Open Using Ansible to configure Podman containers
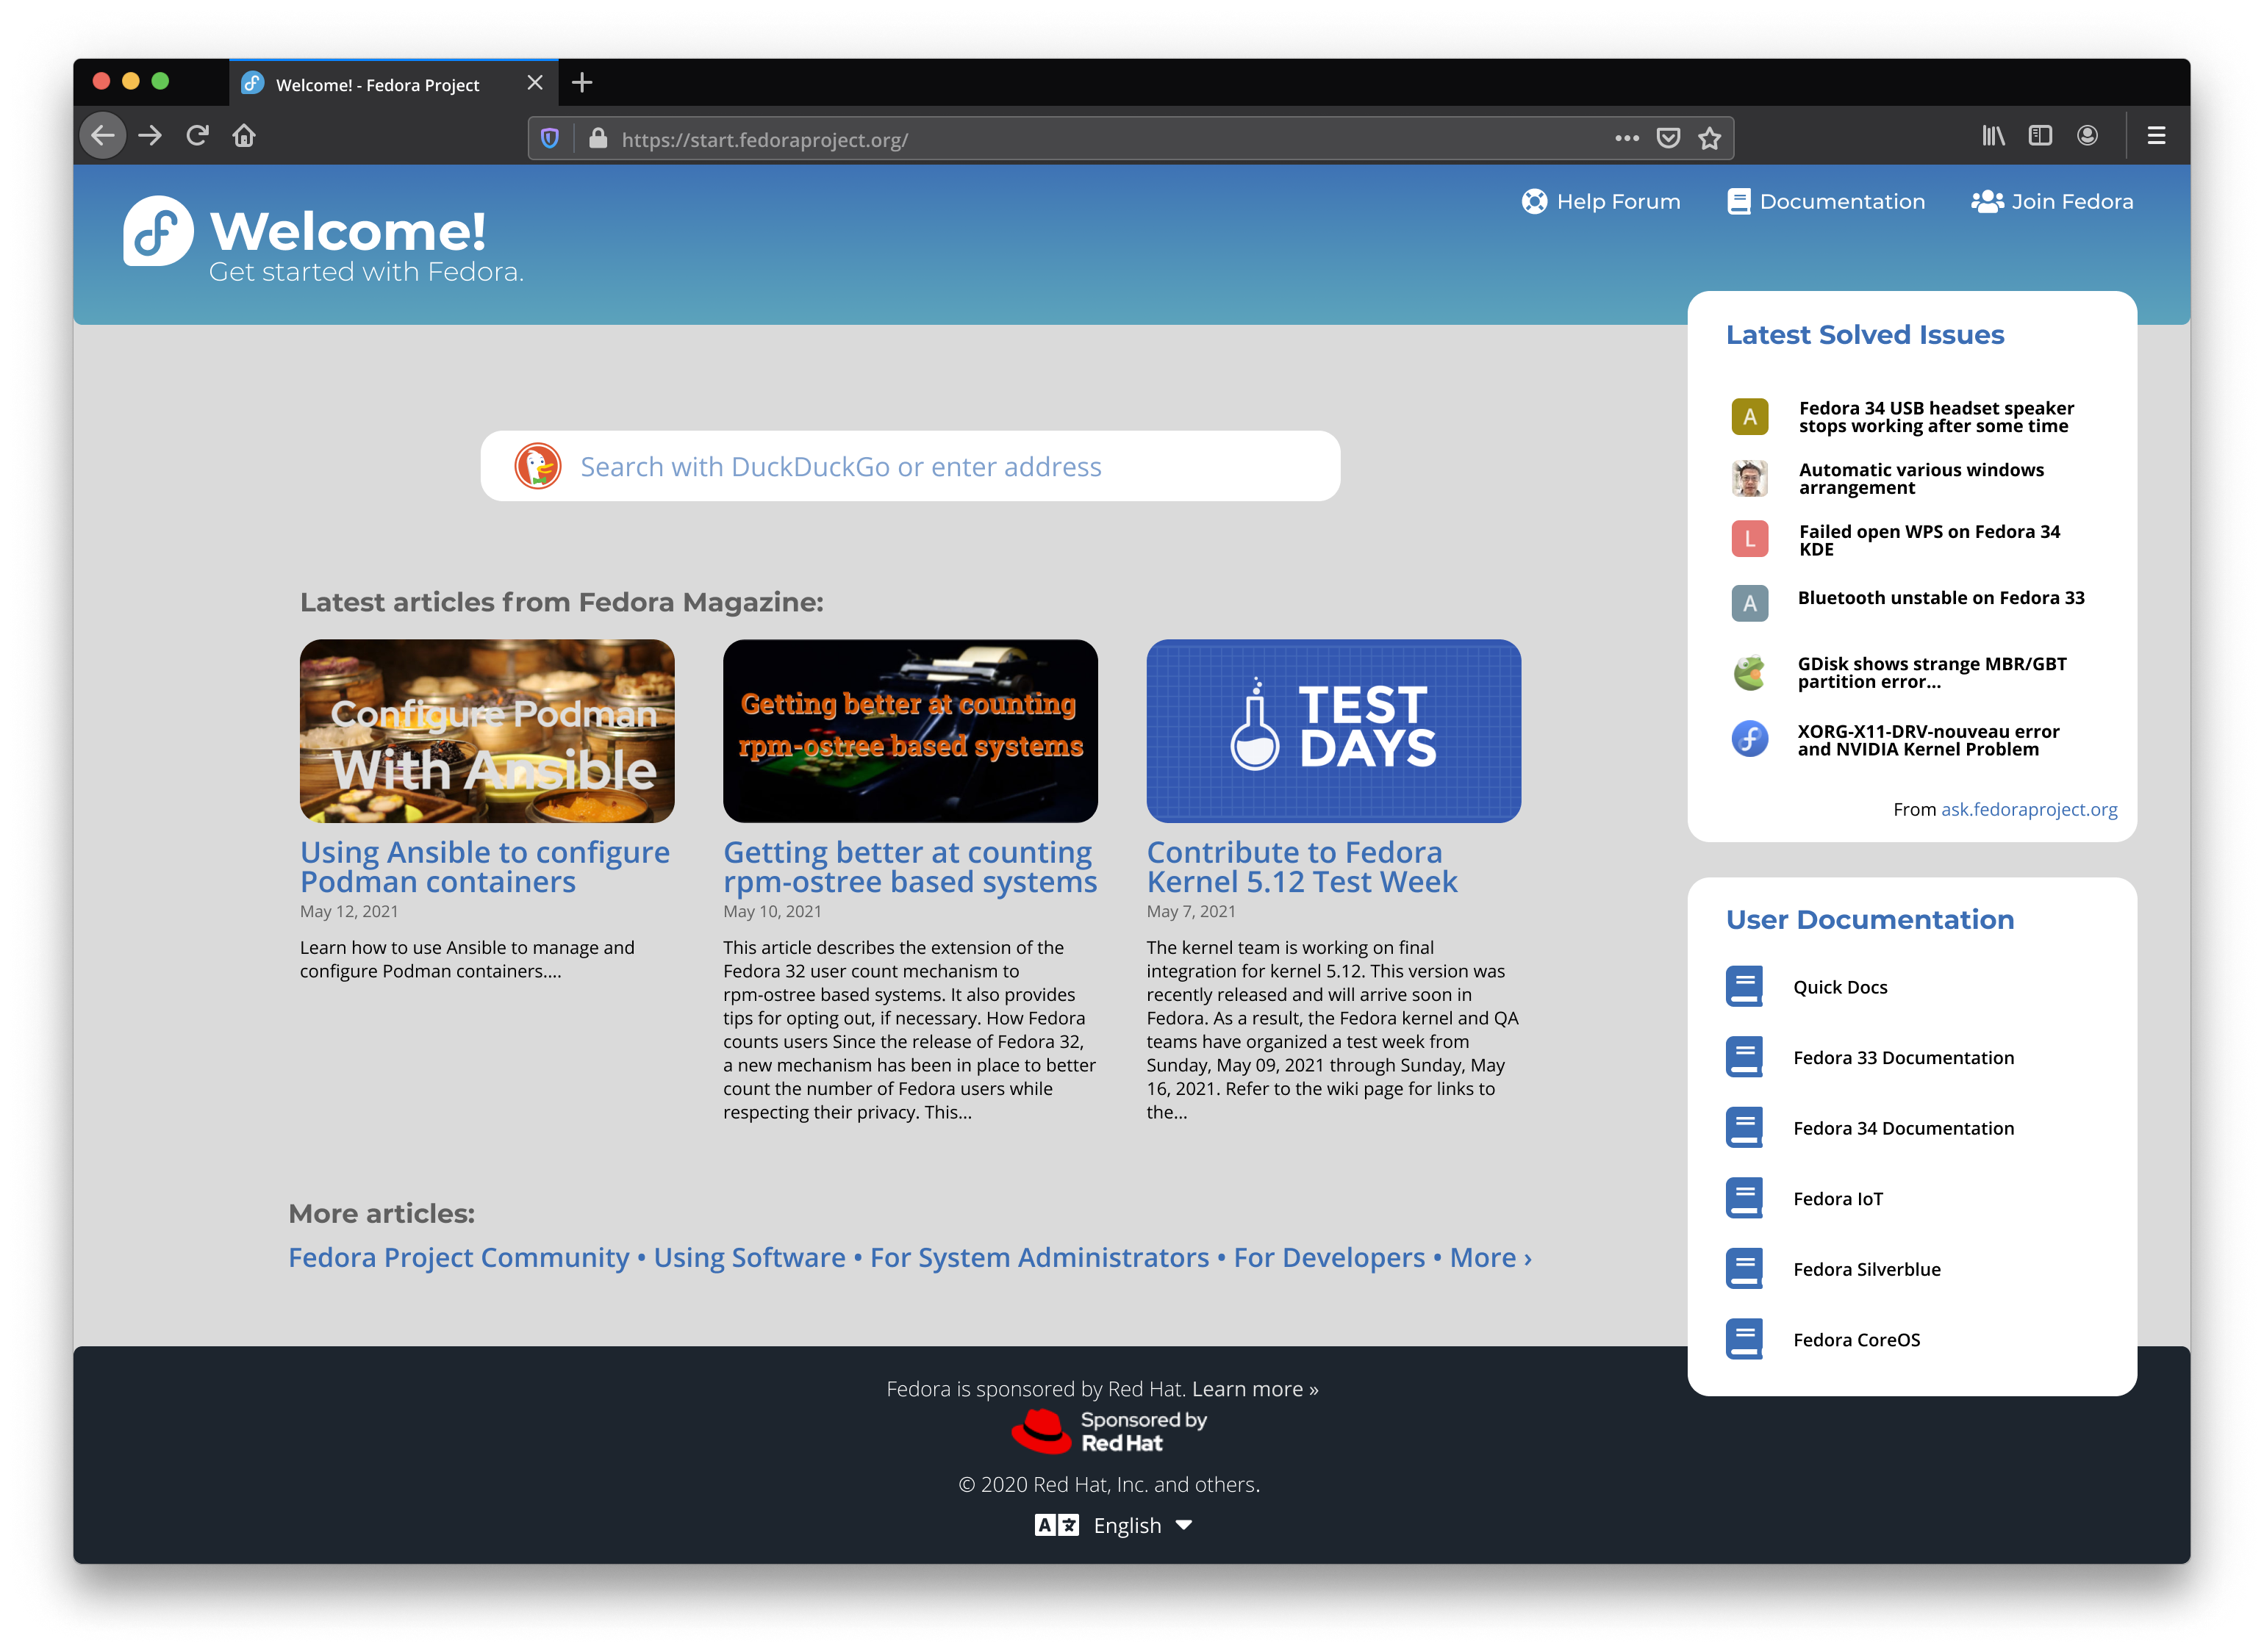The height and width of the screenshot is (1652, 2264). click(485, 867)
